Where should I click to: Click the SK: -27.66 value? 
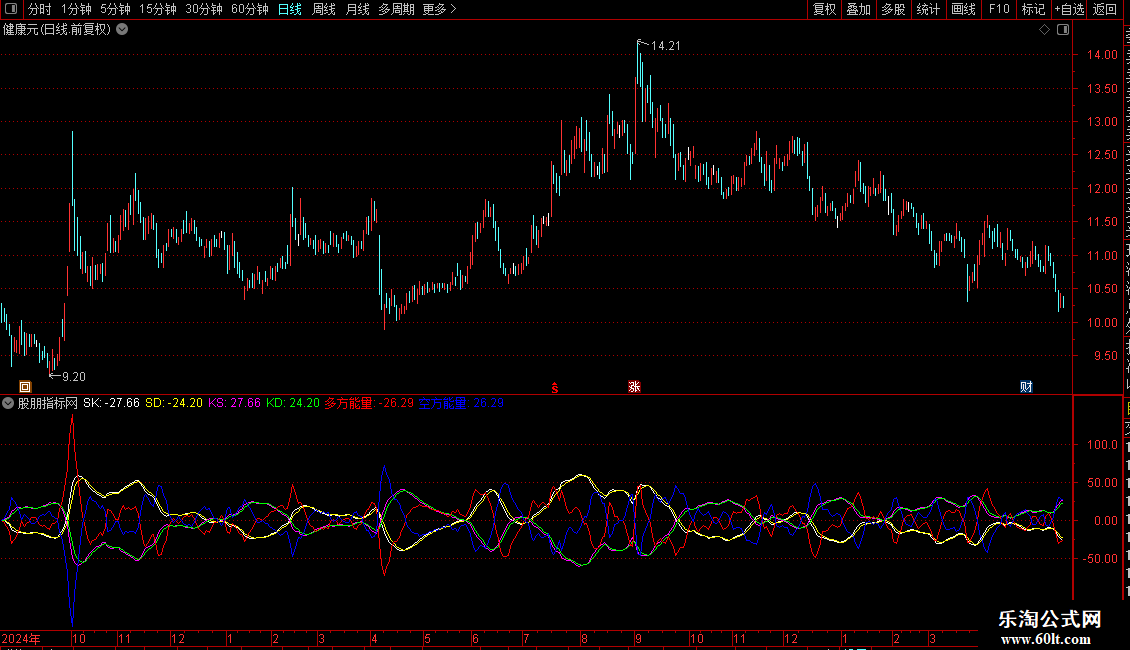click(x=112, y=404)
